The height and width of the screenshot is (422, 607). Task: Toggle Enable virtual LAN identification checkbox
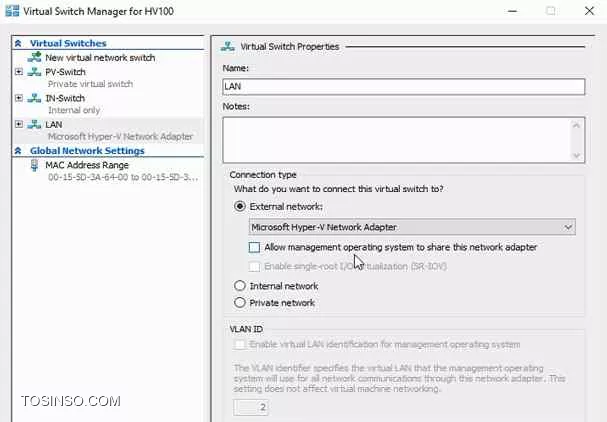(x=240, y=344)
